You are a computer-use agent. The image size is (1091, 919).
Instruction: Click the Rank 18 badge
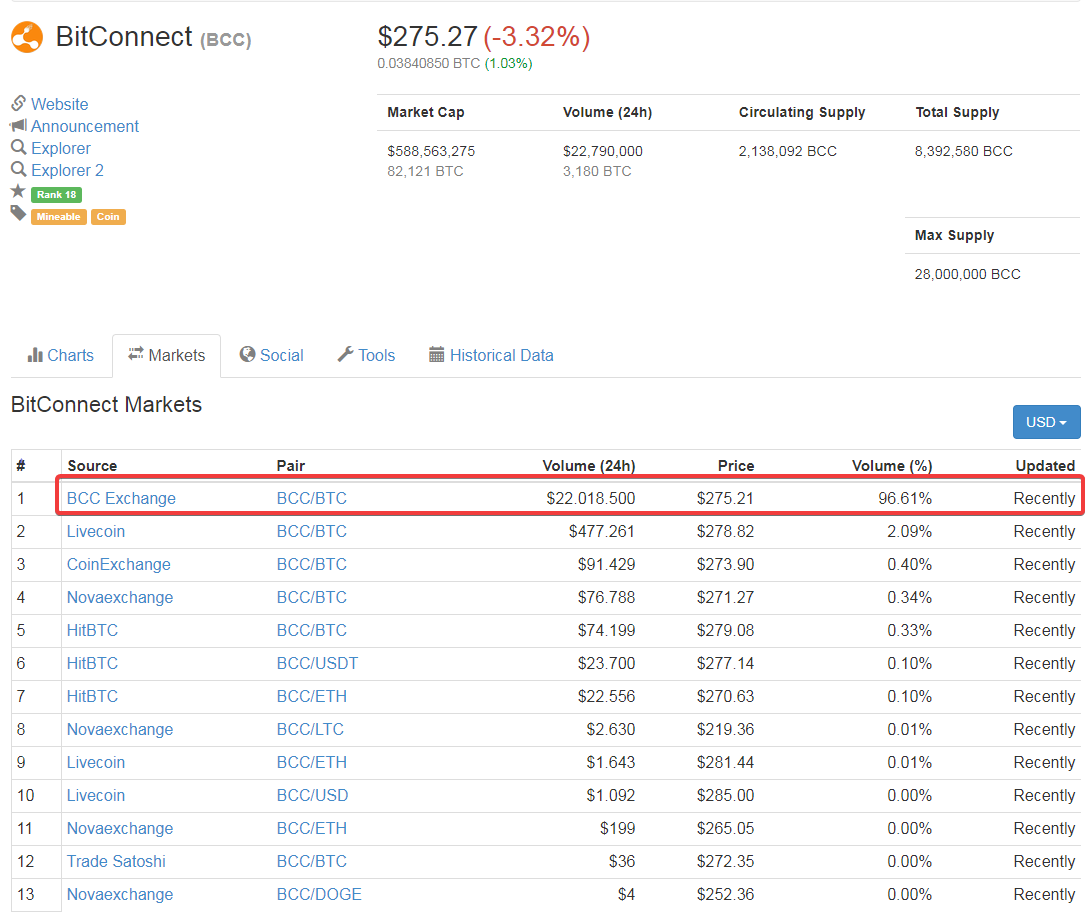coord(56,195)
